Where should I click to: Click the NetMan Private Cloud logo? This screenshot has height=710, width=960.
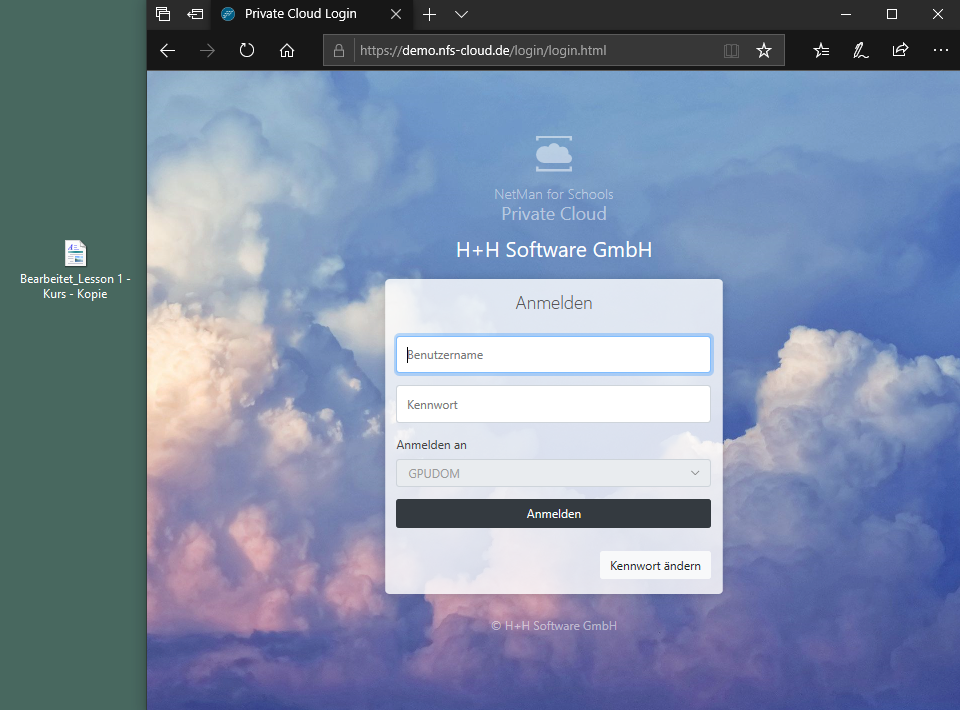click(x=553, y=154)
